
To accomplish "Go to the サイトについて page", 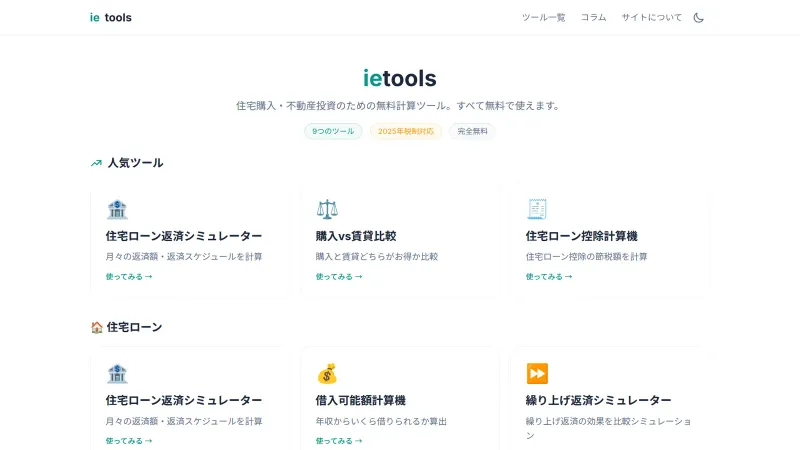I will click(x=651, y=17).
